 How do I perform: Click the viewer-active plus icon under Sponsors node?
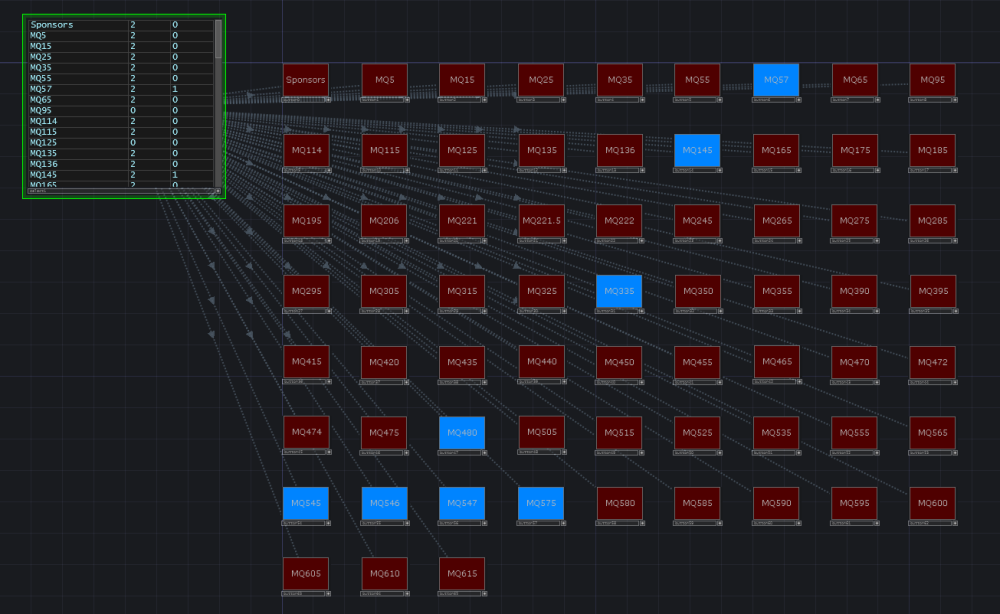326,100
